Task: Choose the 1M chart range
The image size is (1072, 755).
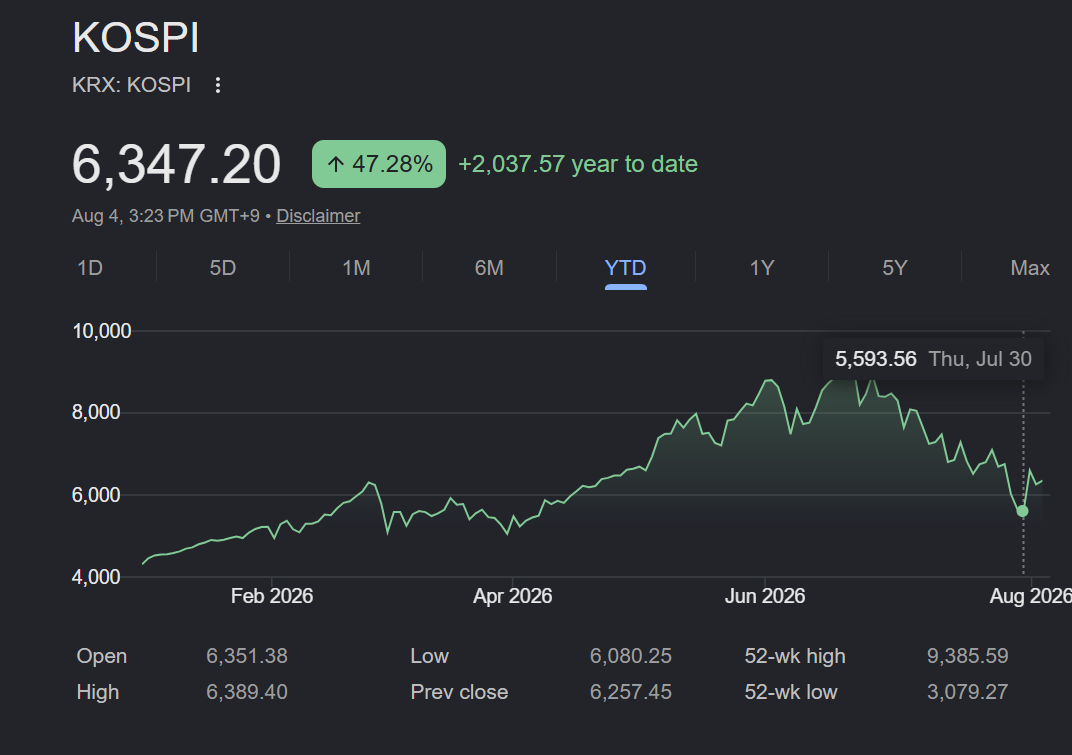Action: pyautogui.click(x=356, y=267)
